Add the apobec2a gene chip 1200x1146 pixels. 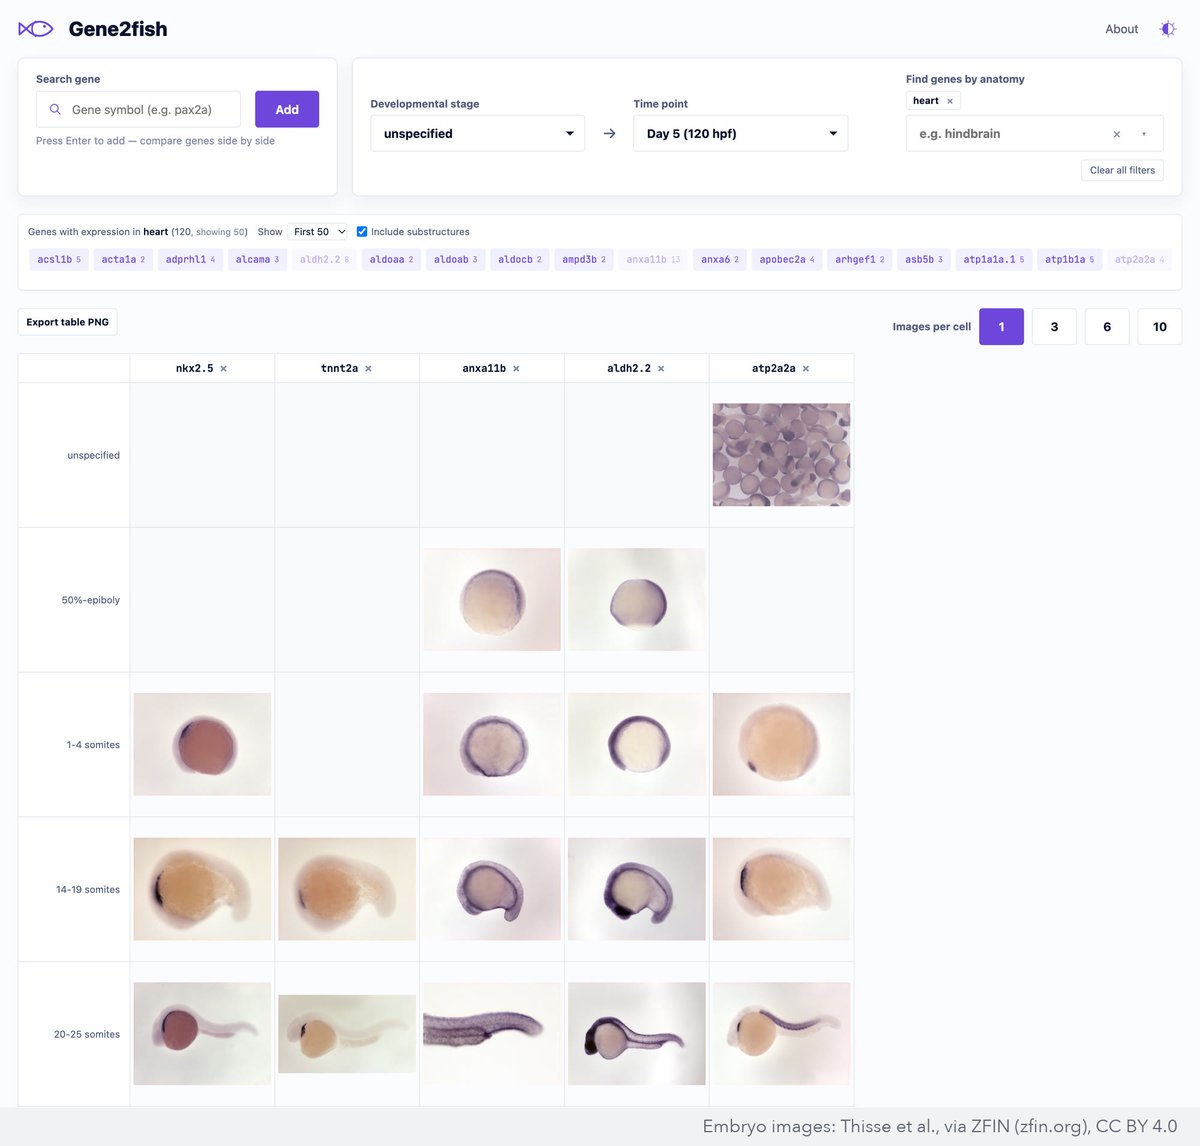click(x=787, y=260)
